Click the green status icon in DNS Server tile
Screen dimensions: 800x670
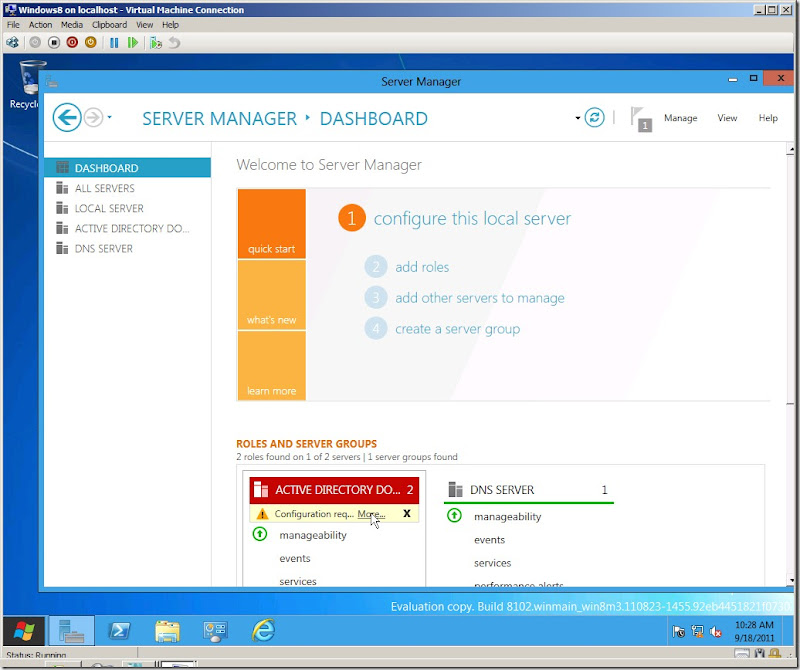454,515
